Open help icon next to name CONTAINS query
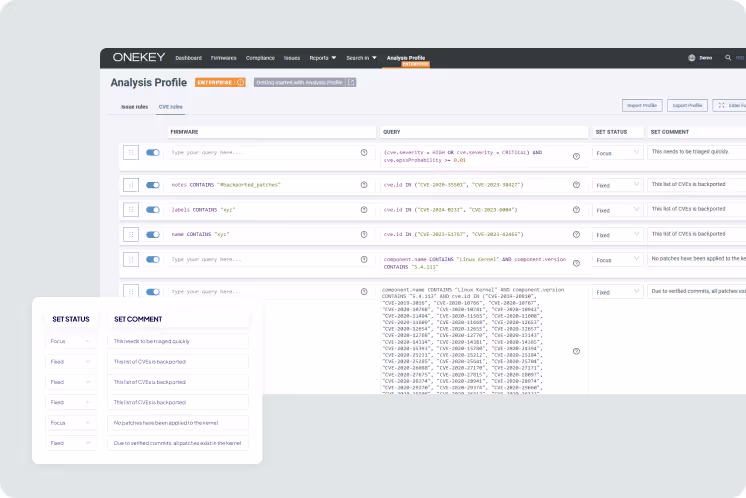Viewport: 746px width, 498px height. [364, 234]
